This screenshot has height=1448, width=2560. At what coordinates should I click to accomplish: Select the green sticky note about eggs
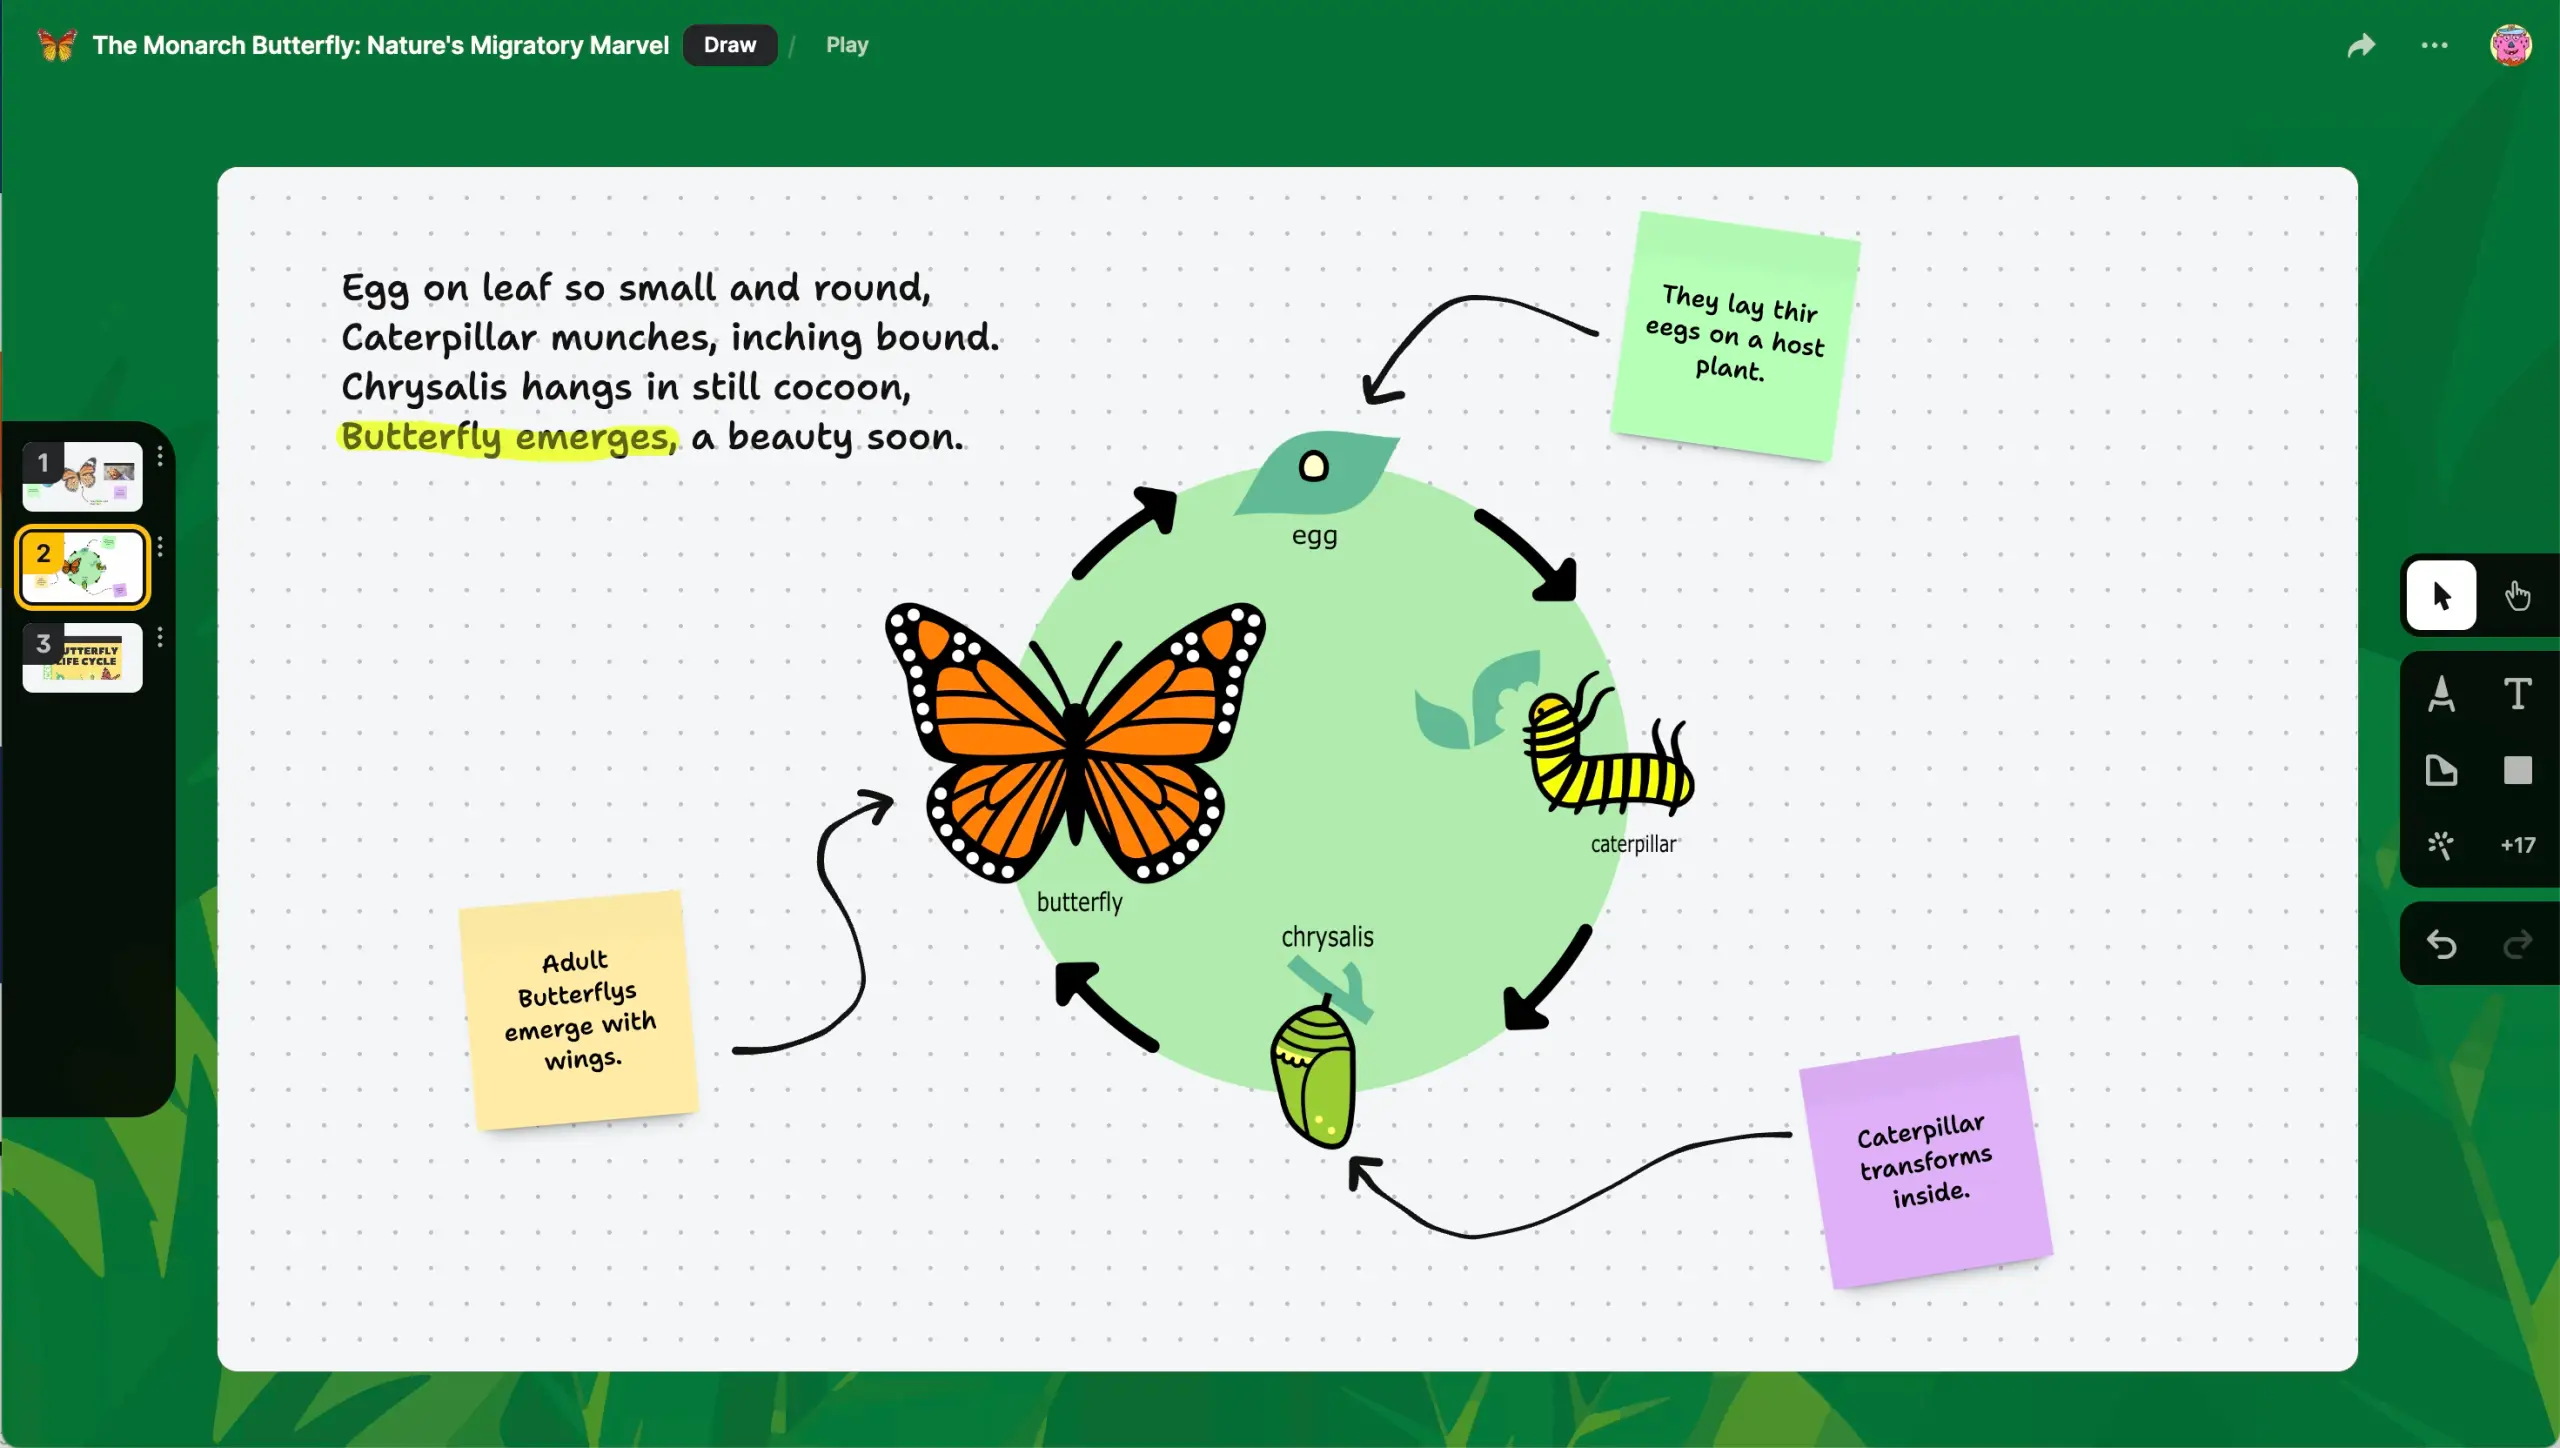click(1735, 336)
